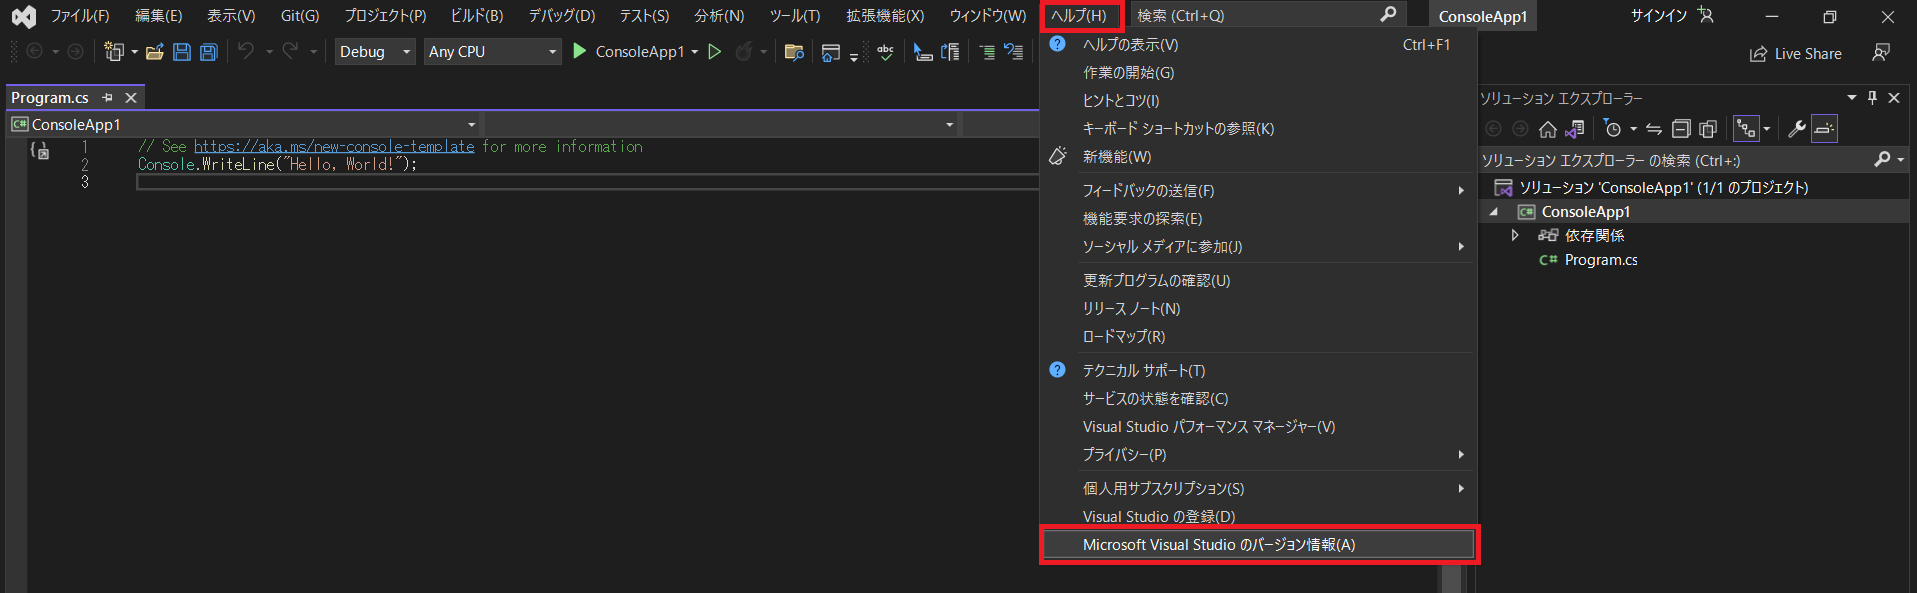1917x593 pixels.
Task: Save the current file with Save icon
Action: [181, 52]
